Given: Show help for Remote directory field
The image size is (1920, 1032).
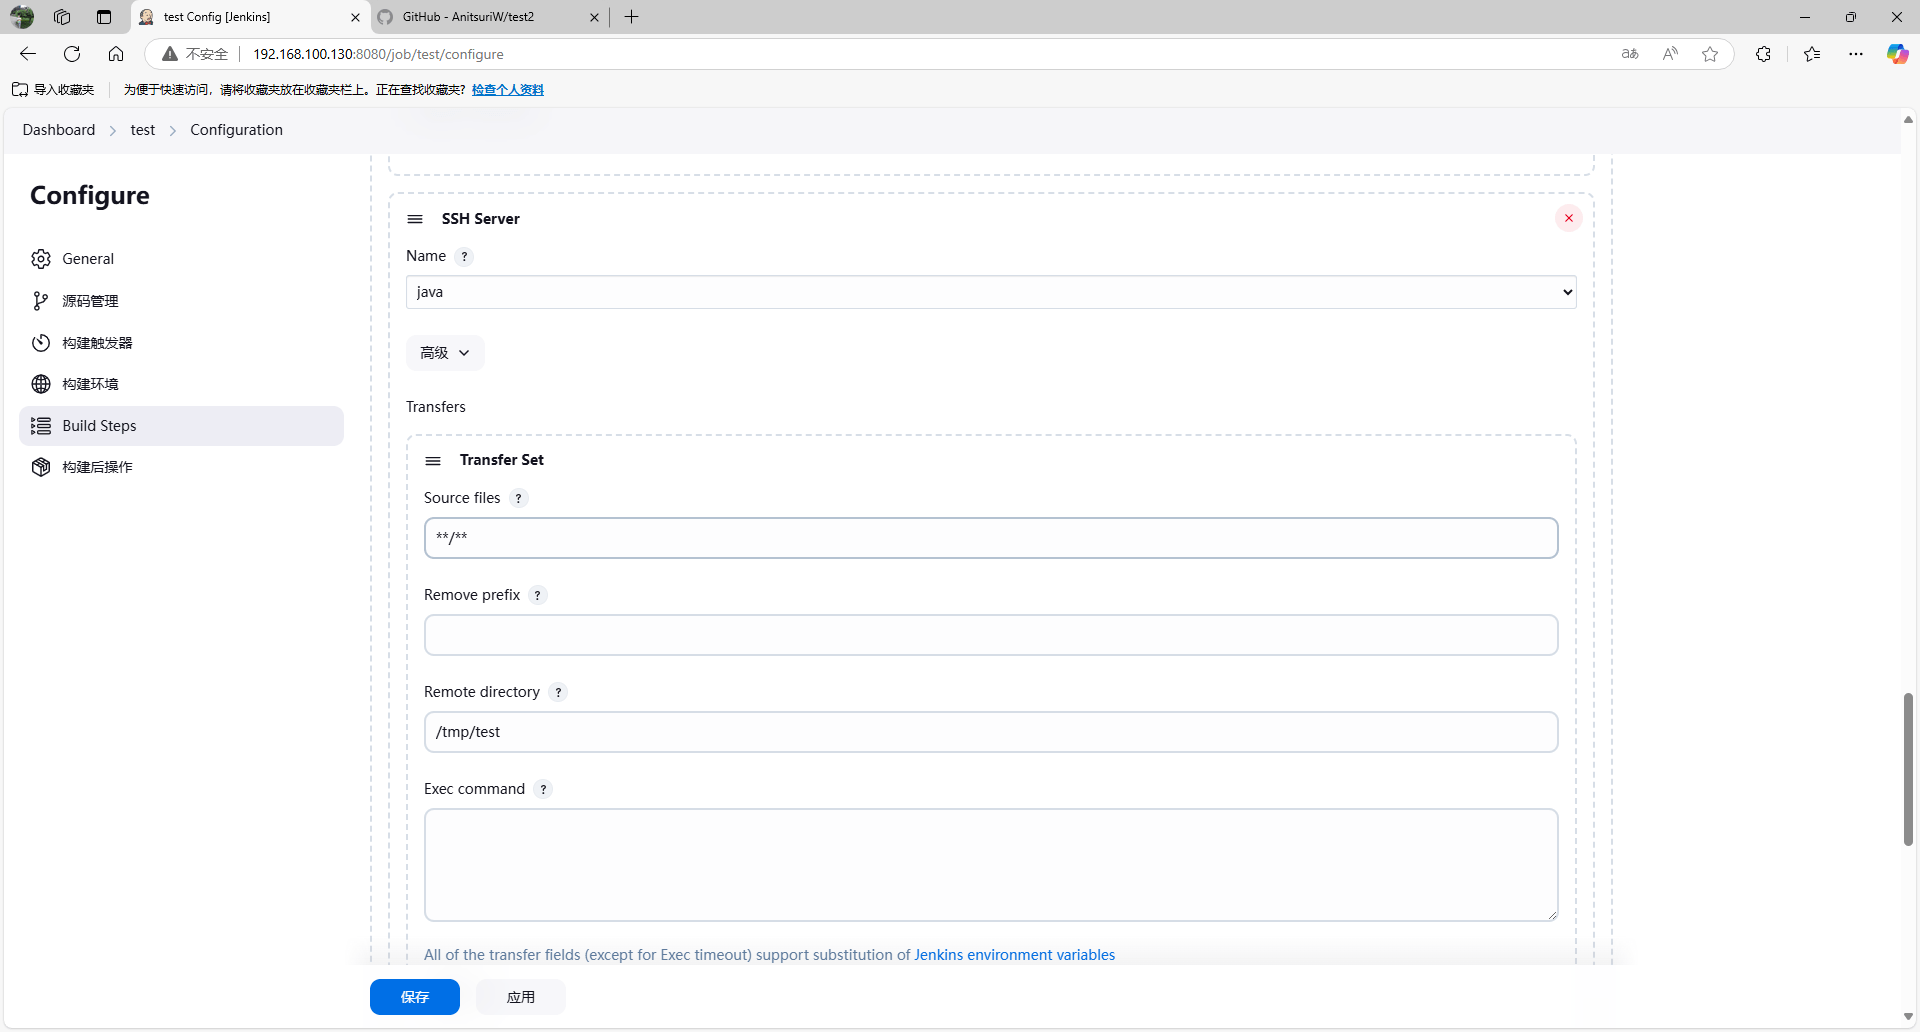Looking at the screenshot, I should point(558,692).
